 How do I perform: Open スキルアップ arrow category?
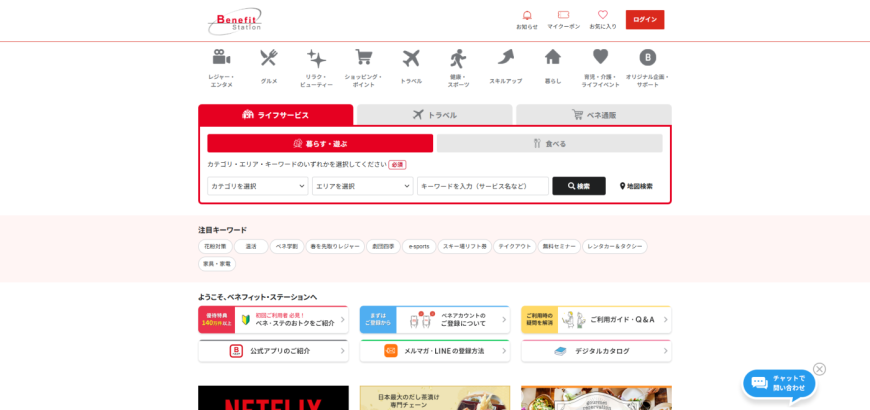[505, 67]
